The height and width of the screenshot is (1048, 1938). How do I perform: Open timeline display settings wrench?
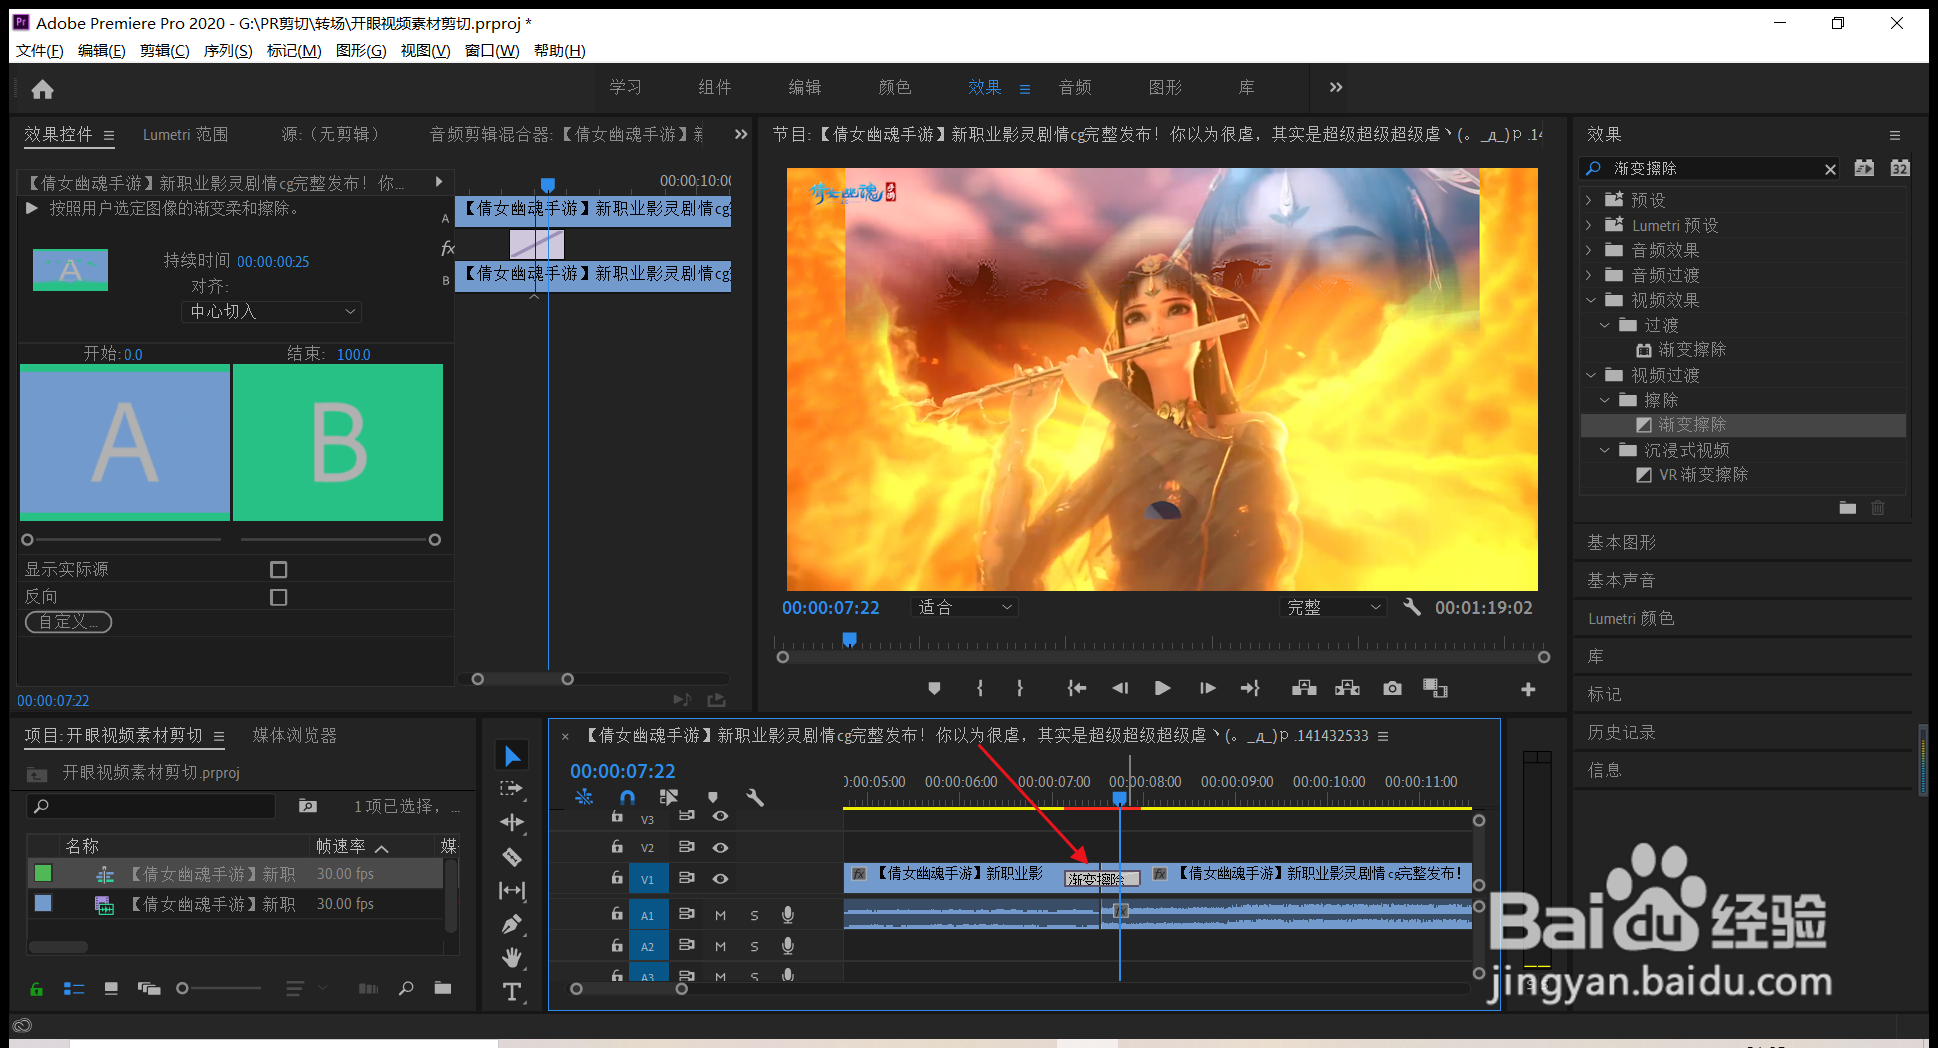click(x=755, y=797)
